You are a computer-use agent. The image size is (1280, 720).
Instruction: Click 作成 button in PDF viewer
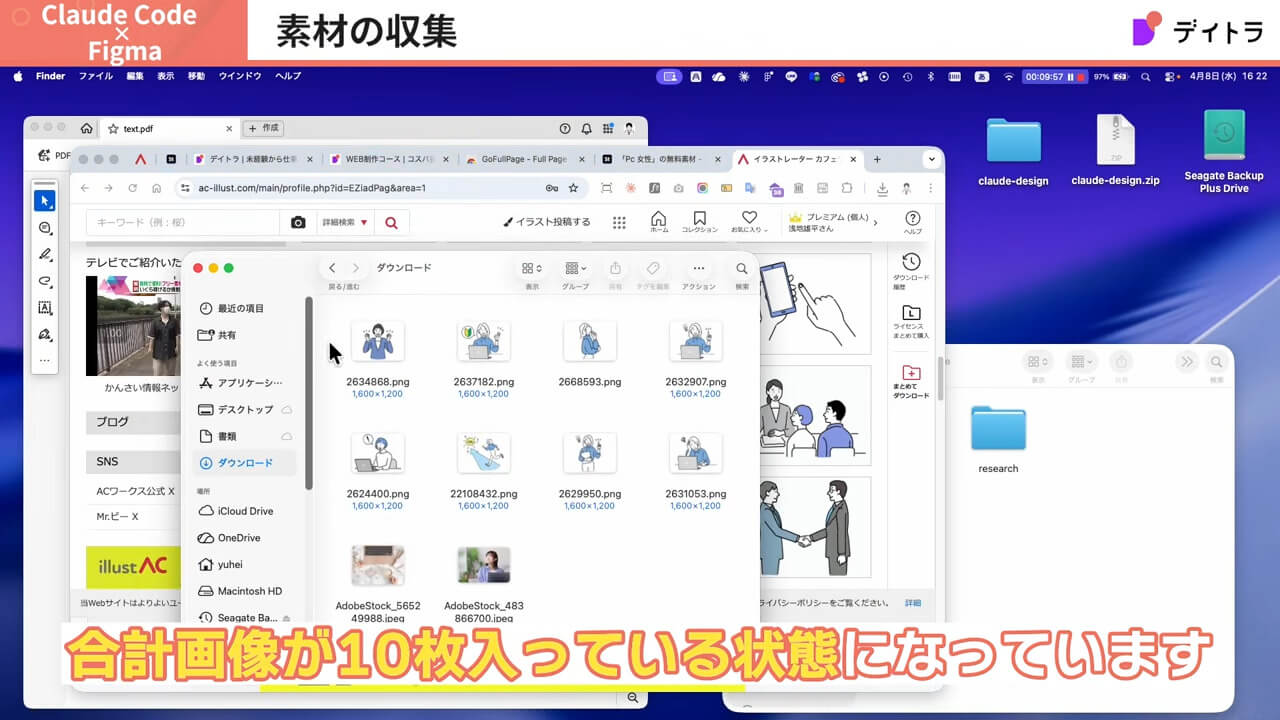click(264, 128)
